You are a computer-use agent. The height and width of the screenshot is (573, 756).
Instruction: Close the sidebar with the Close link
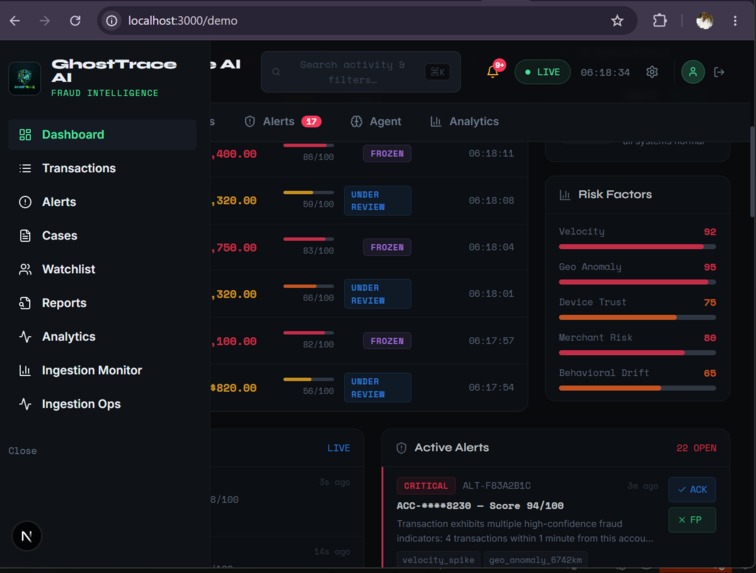tap(22, 451)
